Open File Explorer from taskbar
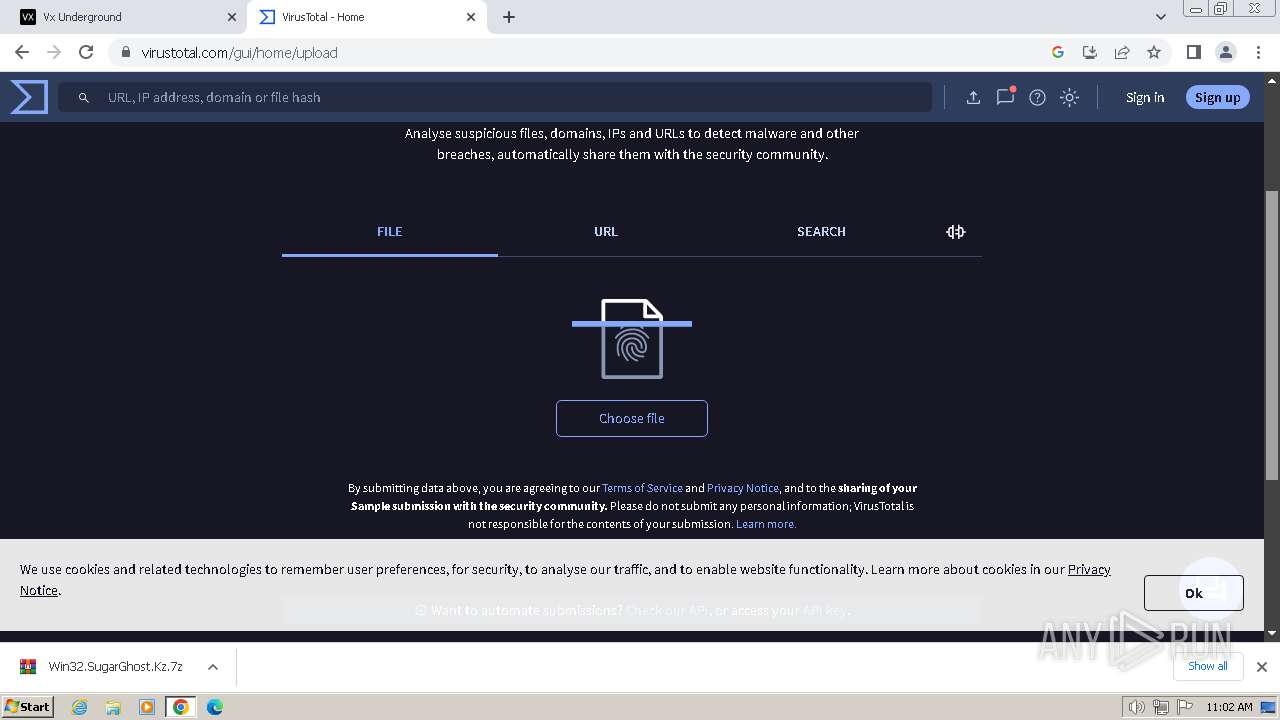 (x=113, y=707)
